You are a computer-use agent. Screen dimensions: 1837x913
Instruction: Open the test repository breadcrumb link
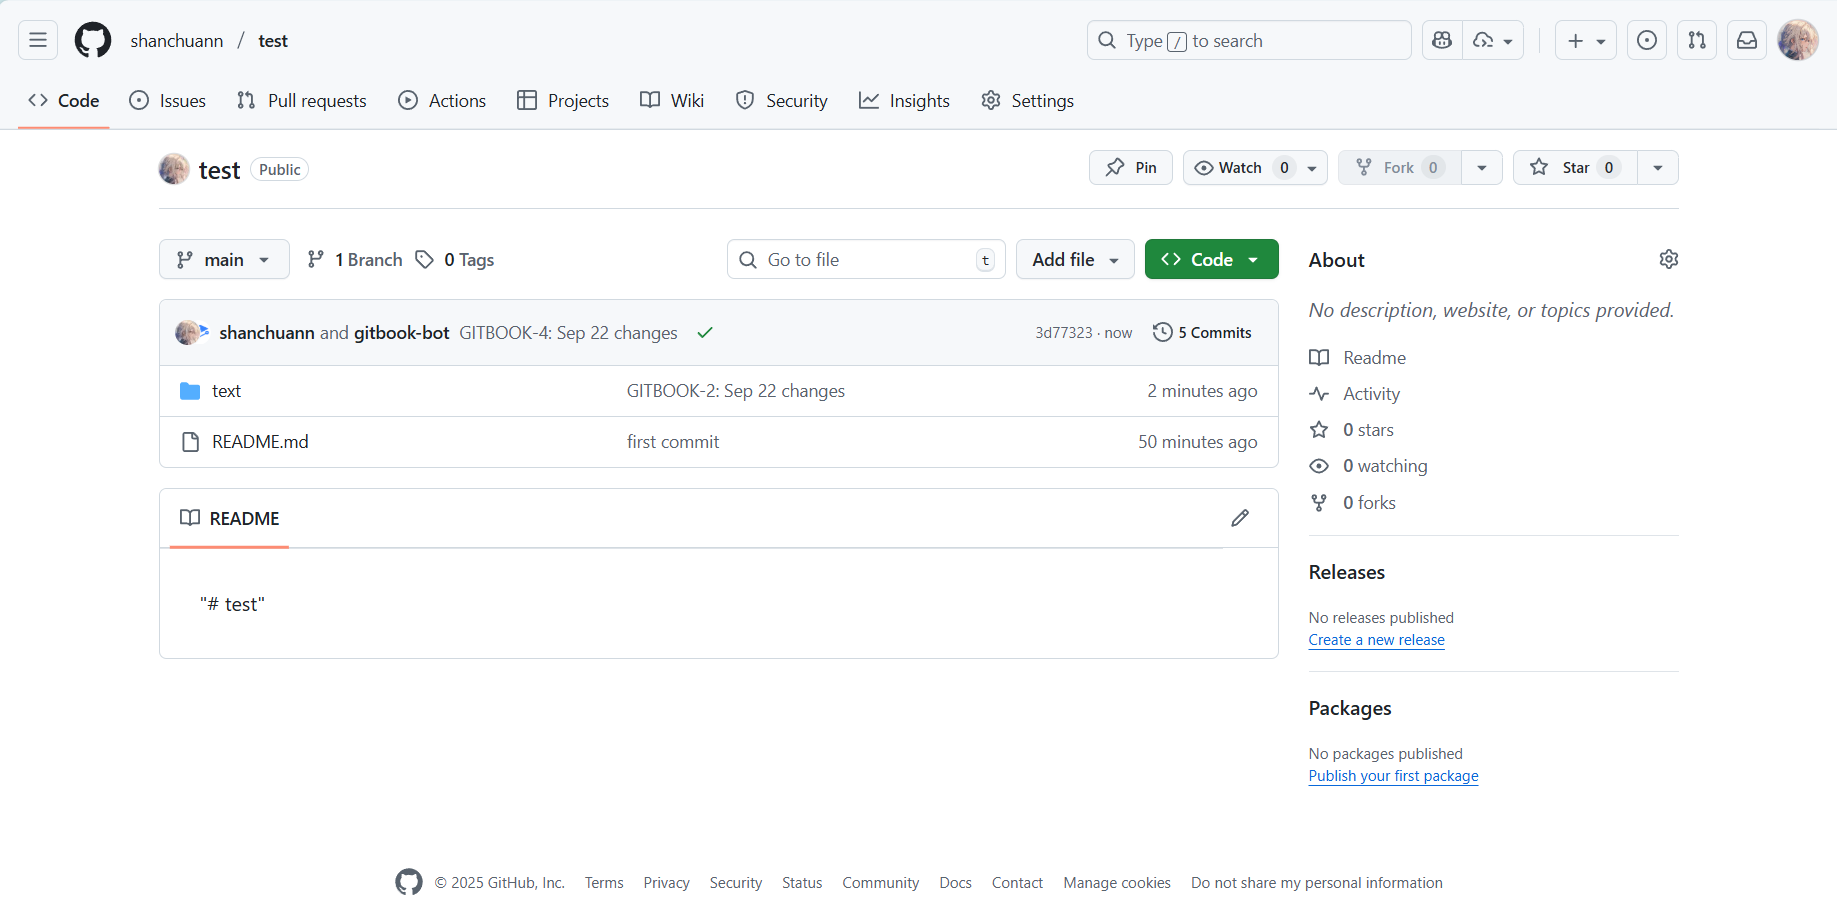[273, 41]
